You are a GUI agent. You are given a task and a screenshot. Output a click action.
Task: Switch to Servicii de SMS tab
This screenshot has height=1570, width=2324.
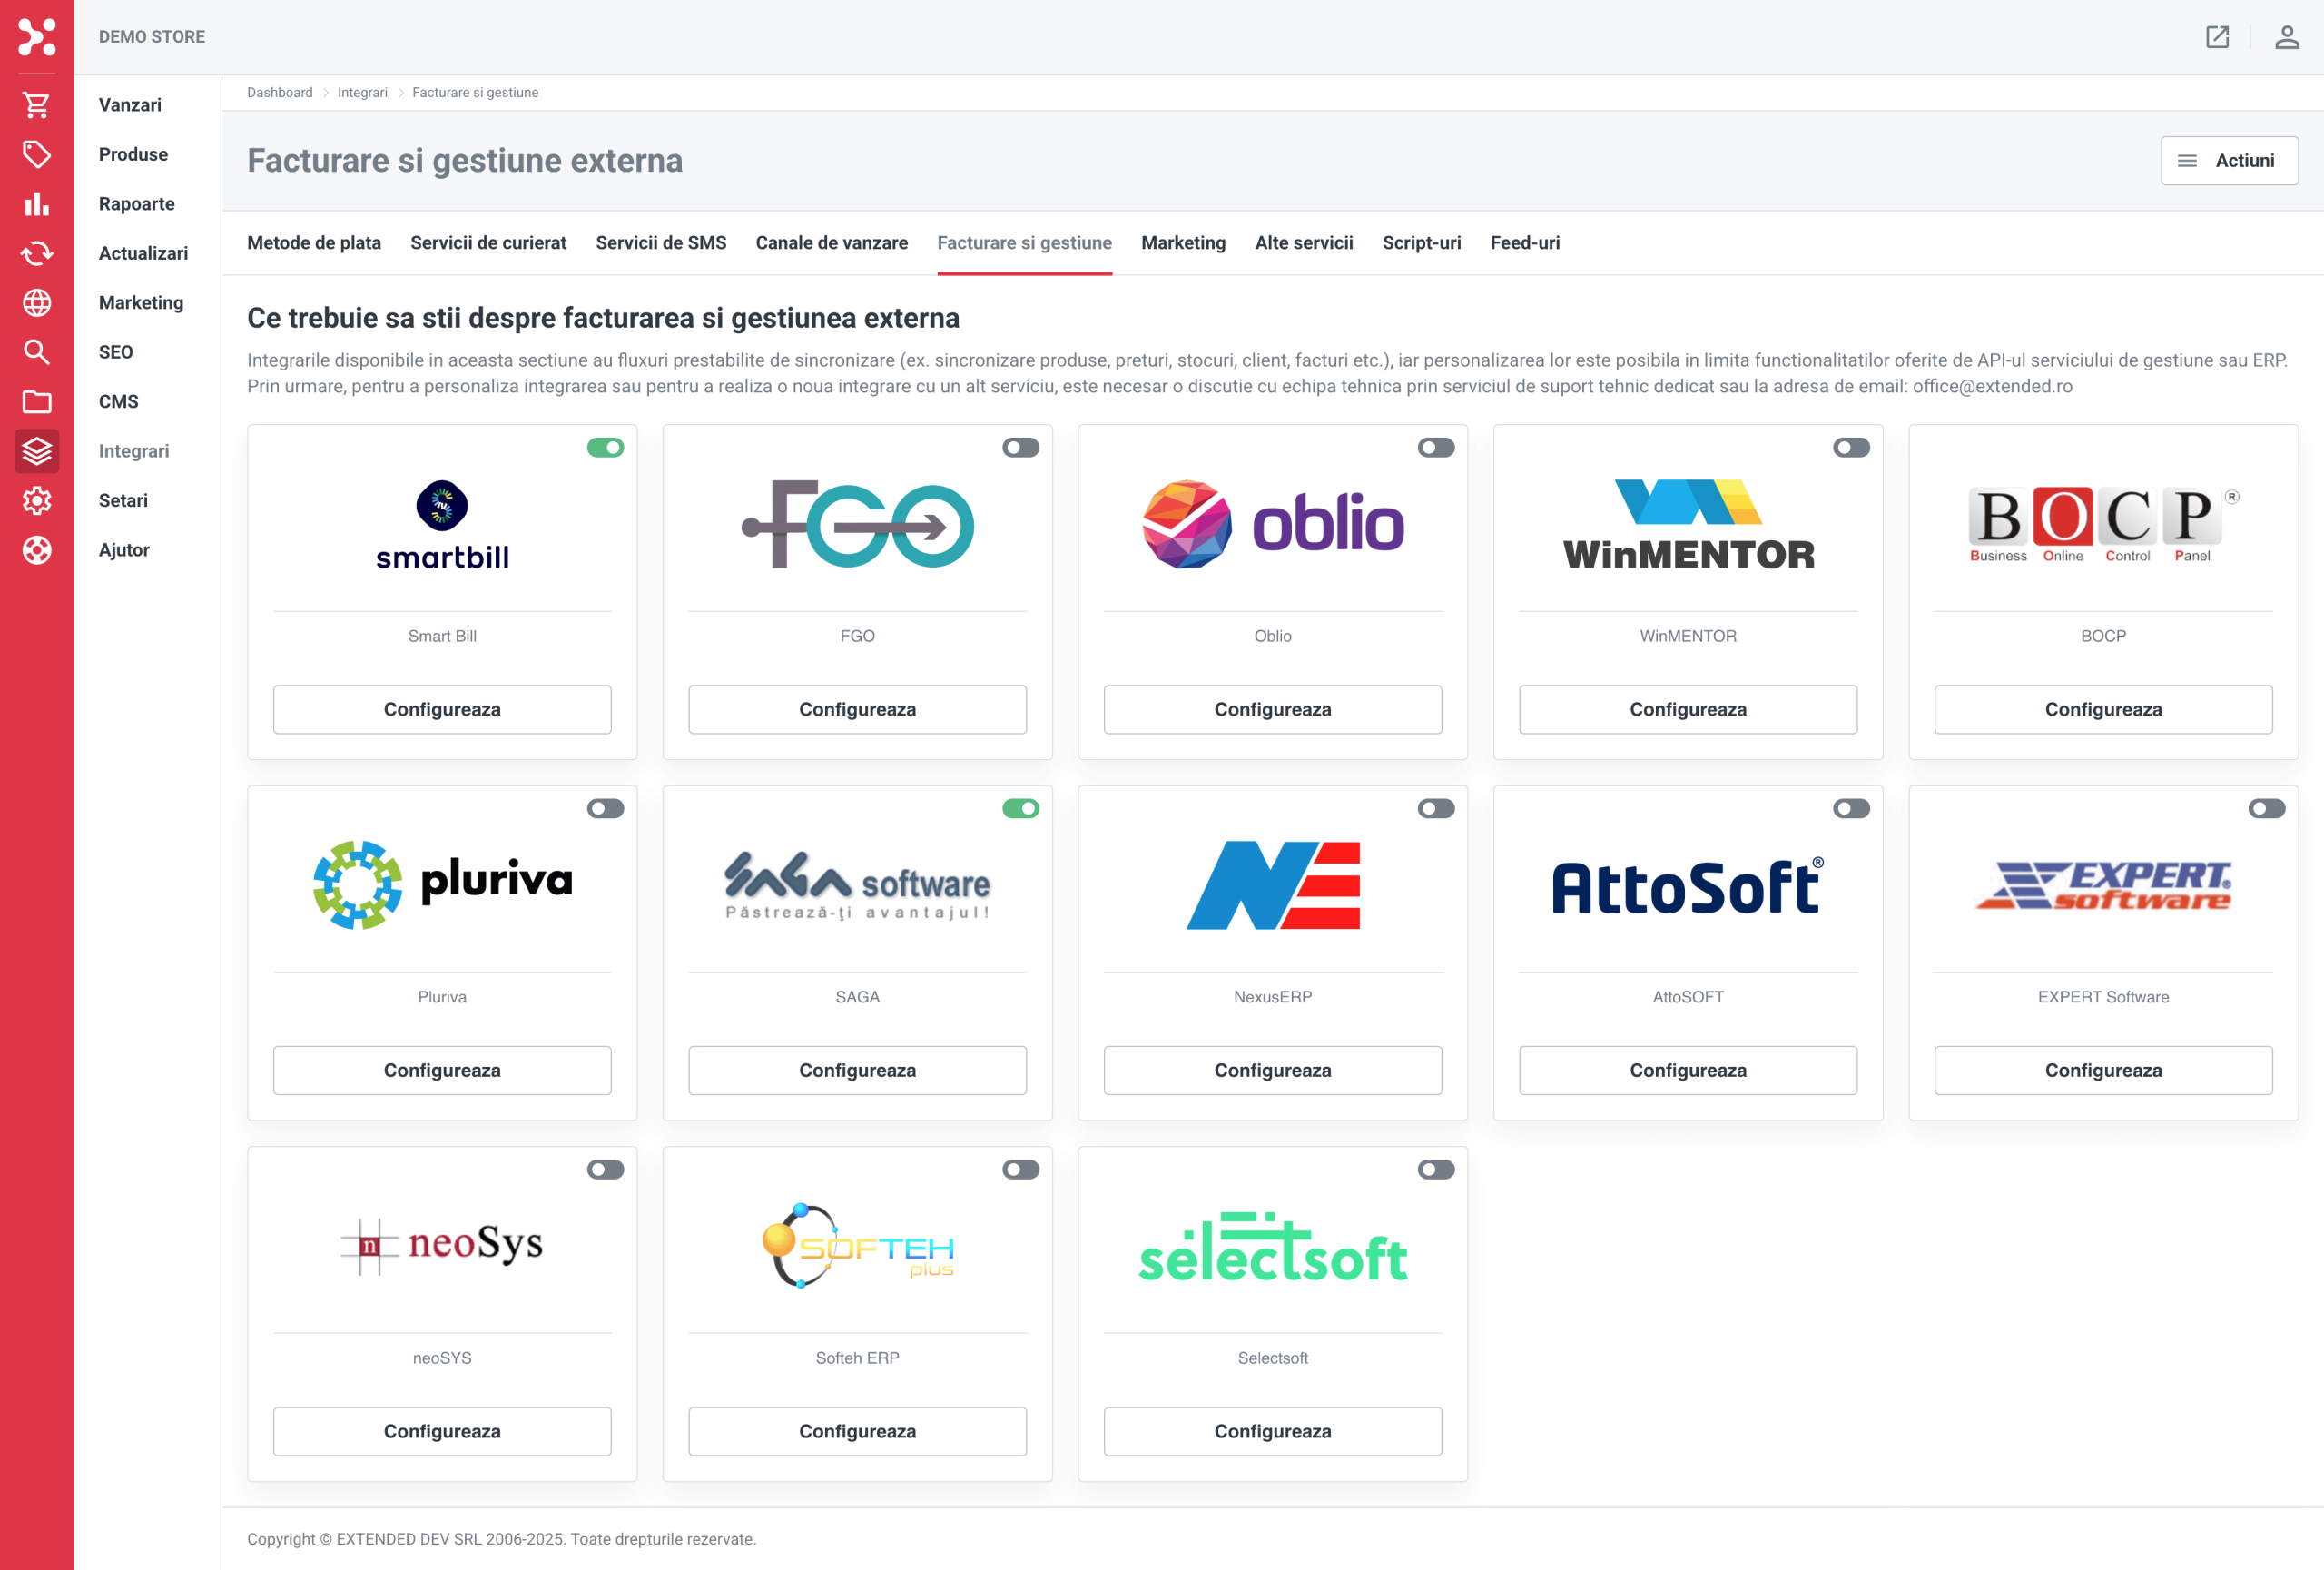(661, 243)
